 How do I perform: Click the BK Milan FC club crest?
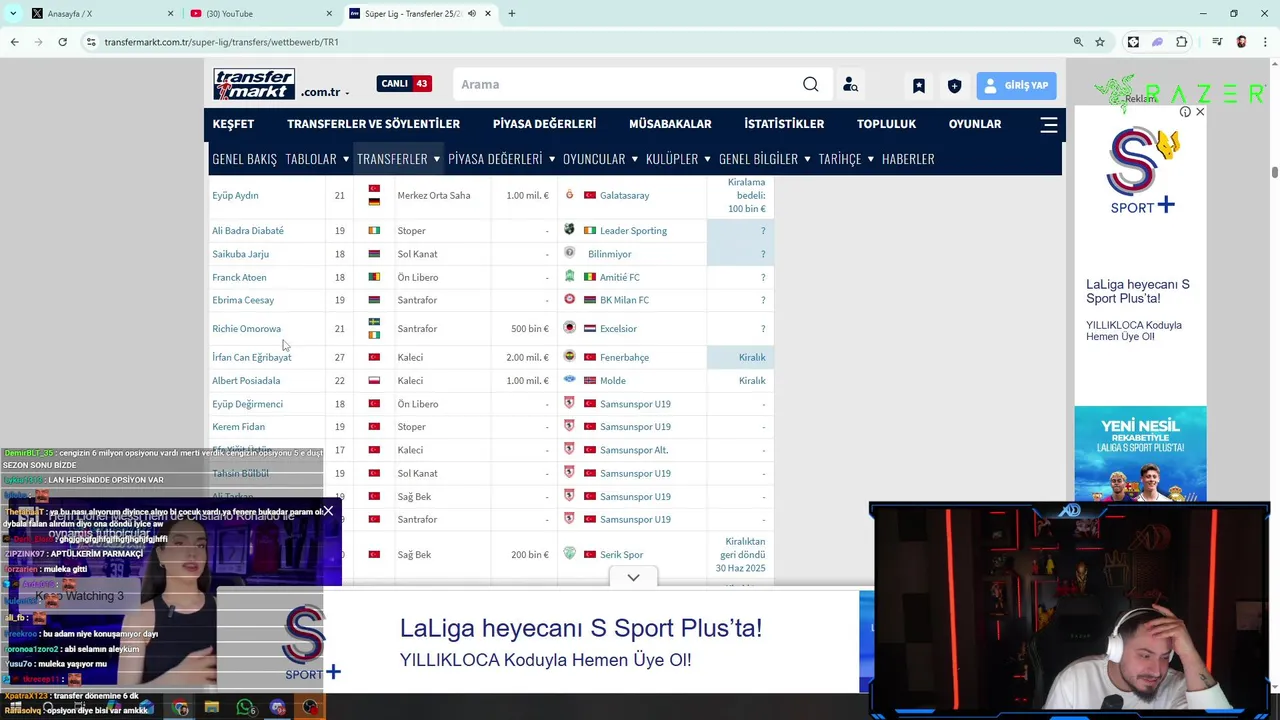[x=570, y=300]
